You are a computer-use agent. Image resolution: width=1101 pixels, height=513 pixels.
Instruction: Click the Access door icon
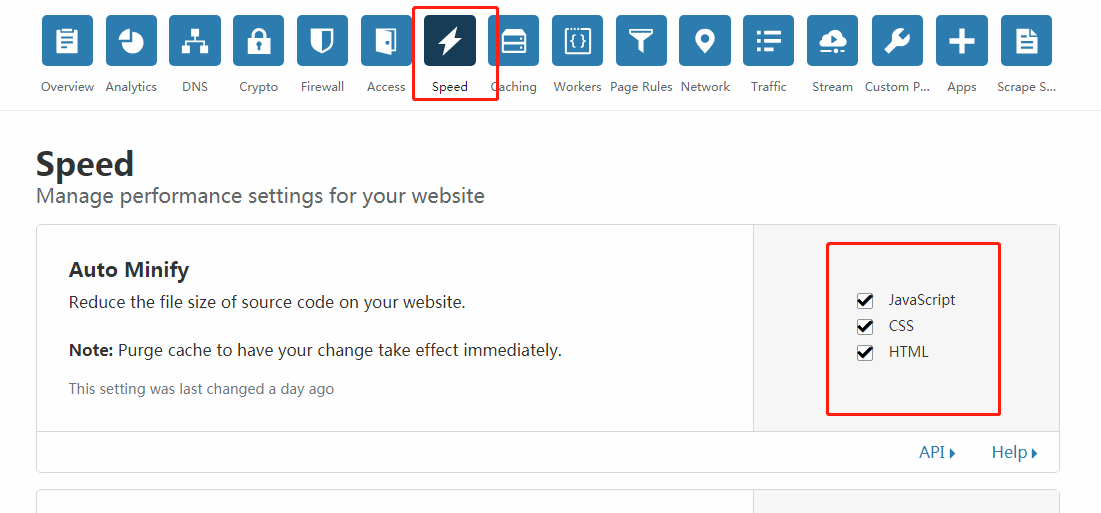point(386,41)
